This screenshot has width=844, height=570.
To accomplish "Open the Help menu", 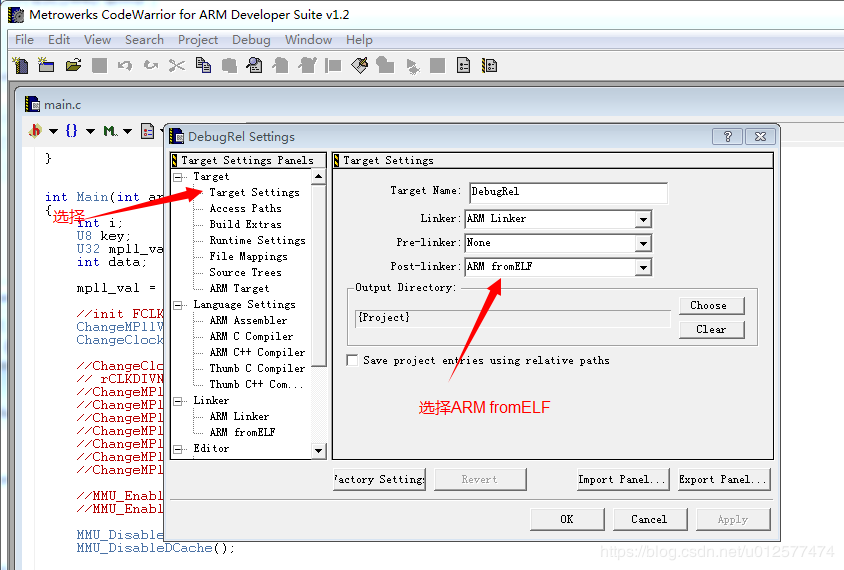I will click(x=359, y=40).
